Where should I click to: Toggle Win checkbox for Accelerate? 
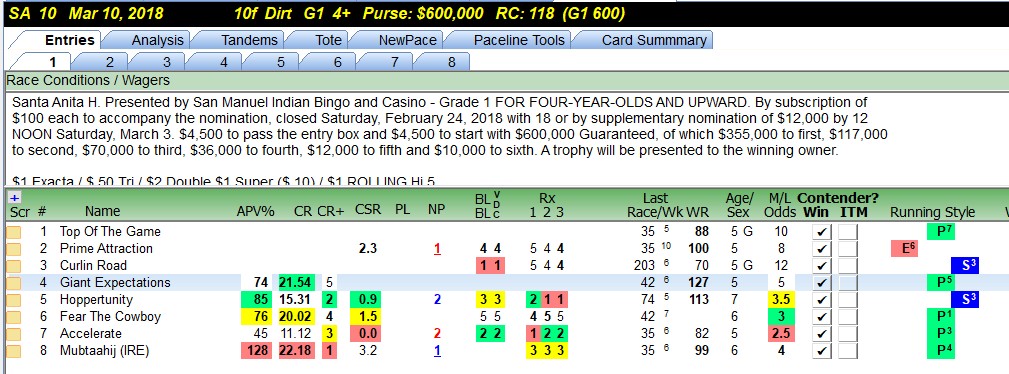tap(822, 334)
